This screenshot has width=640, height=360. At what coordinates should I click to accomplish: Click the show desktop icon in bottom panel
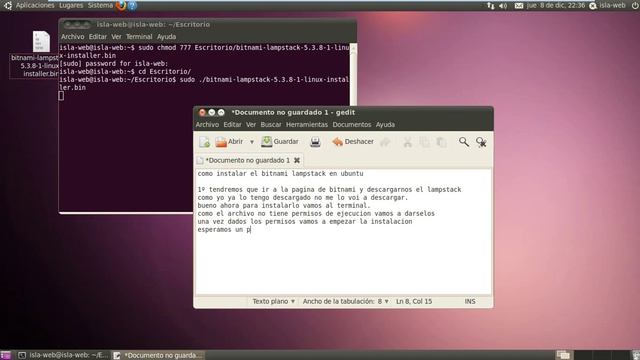click(x=5, y=355)
